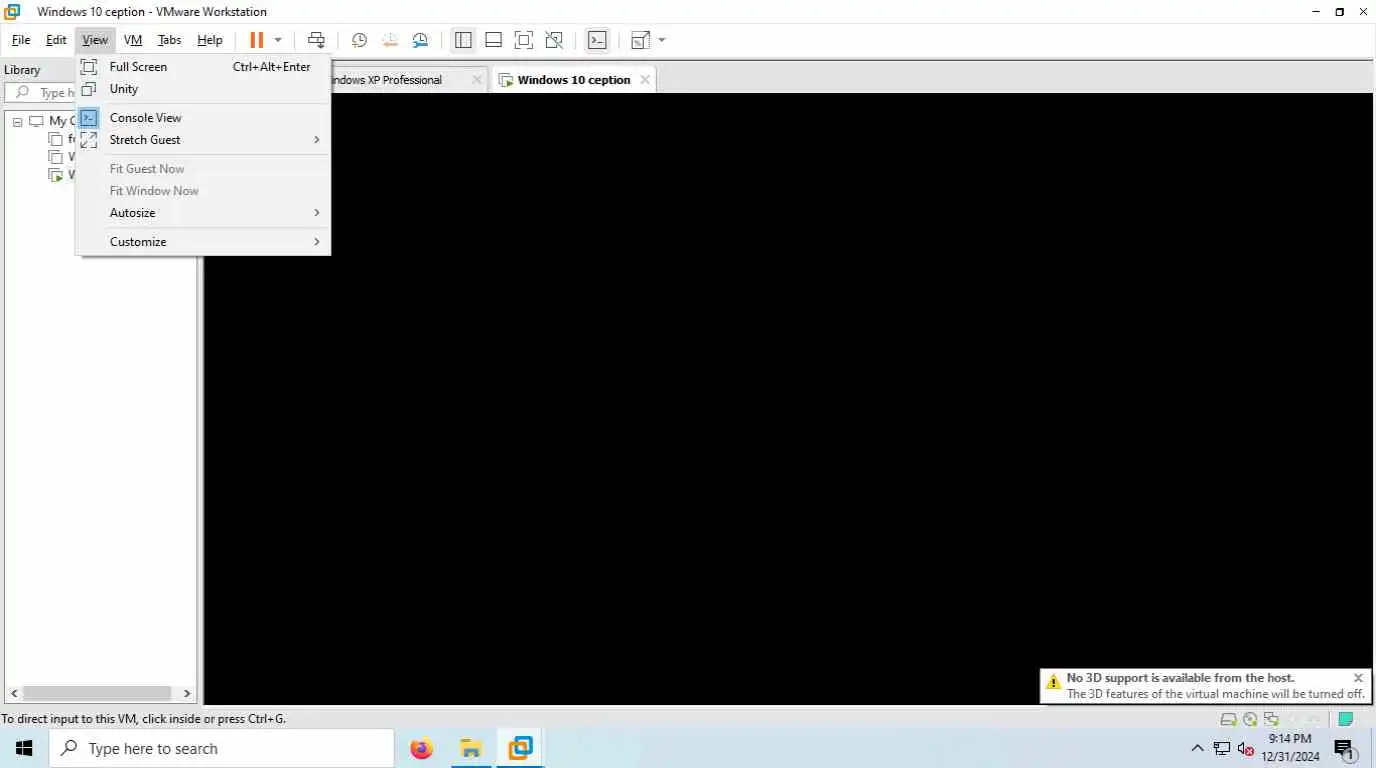The width and height of the screenshot is (1376, 768).
Task: Close the Windows 10 ception tab
Action: pos(645,80)
